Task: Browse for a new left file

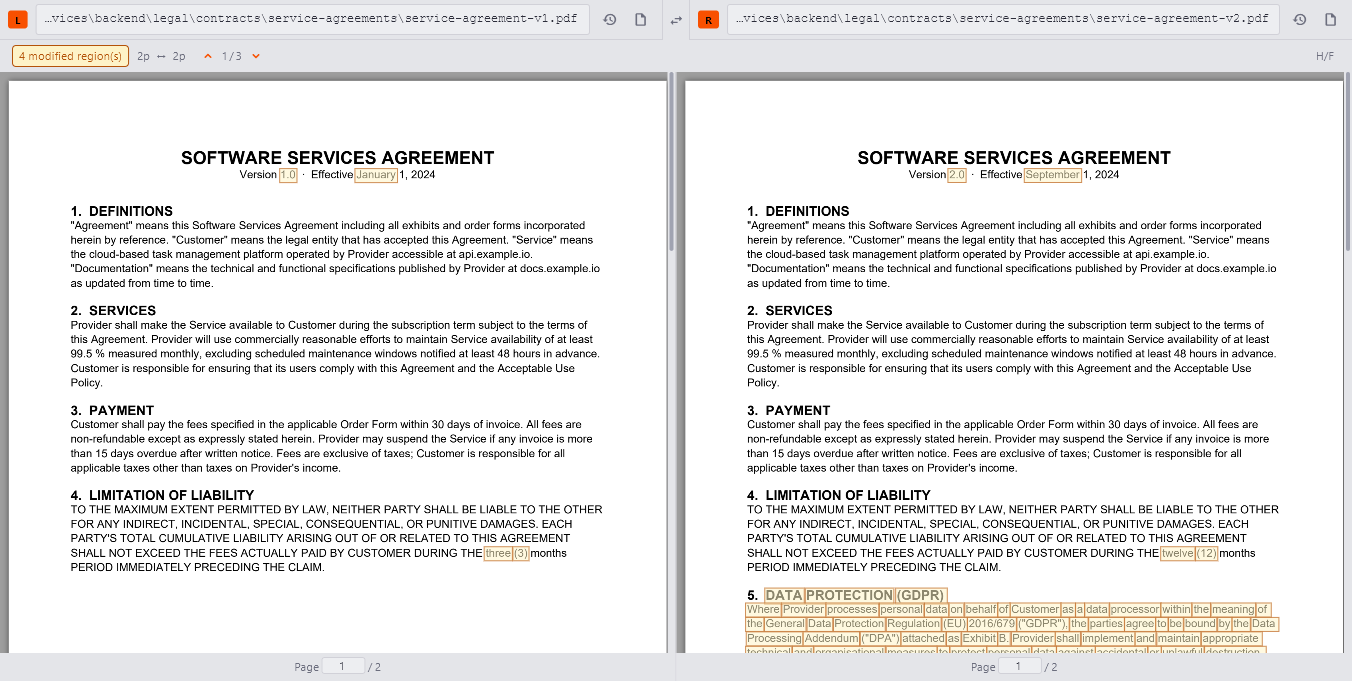Action: click(641, 20)
